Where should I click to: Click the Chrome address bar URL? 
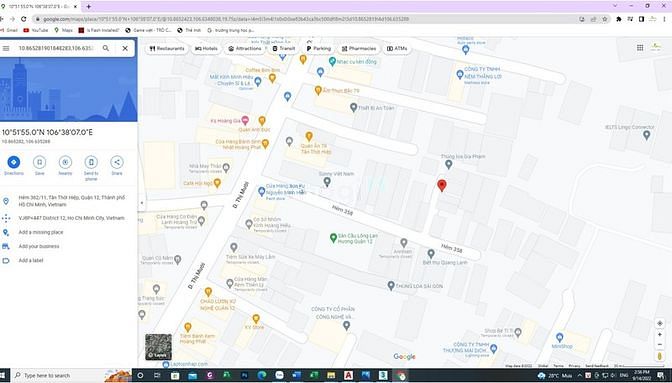226,19
